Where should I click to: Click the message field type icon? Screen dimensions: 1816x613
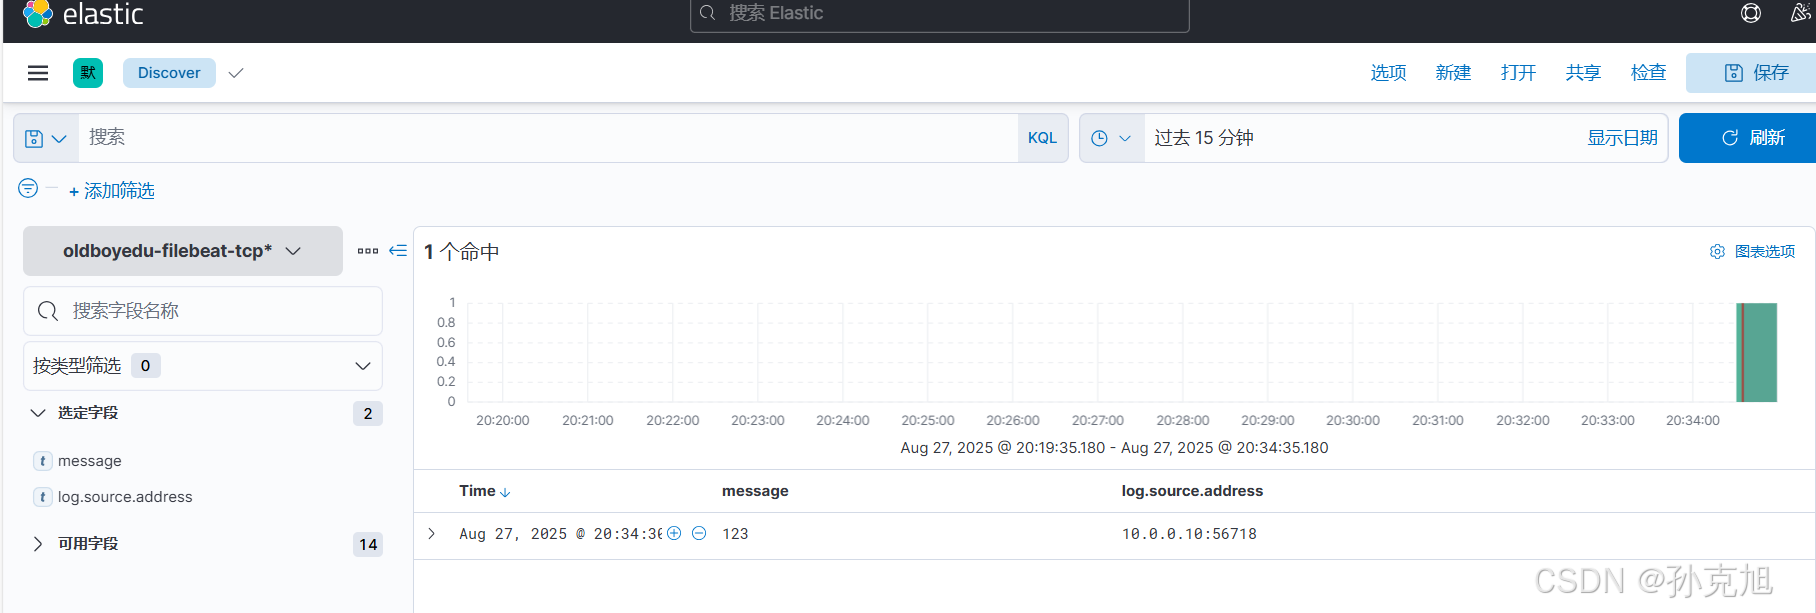coord(42,461)
